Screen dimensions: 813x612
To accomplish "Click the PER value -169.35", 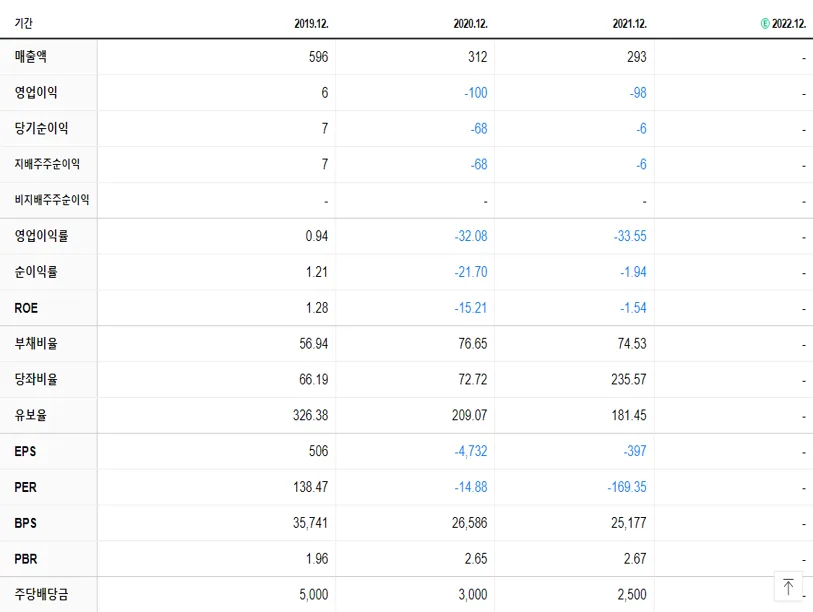I will pos(627,486).
